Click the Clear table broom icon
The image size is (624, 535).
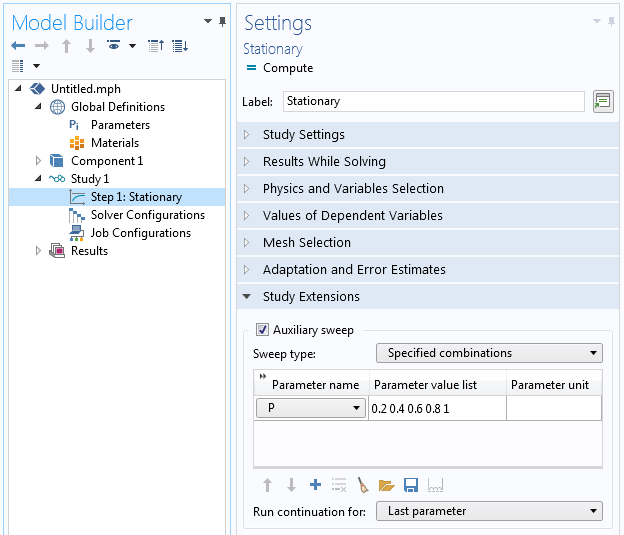pyautogui.click(x=362, y=485)
